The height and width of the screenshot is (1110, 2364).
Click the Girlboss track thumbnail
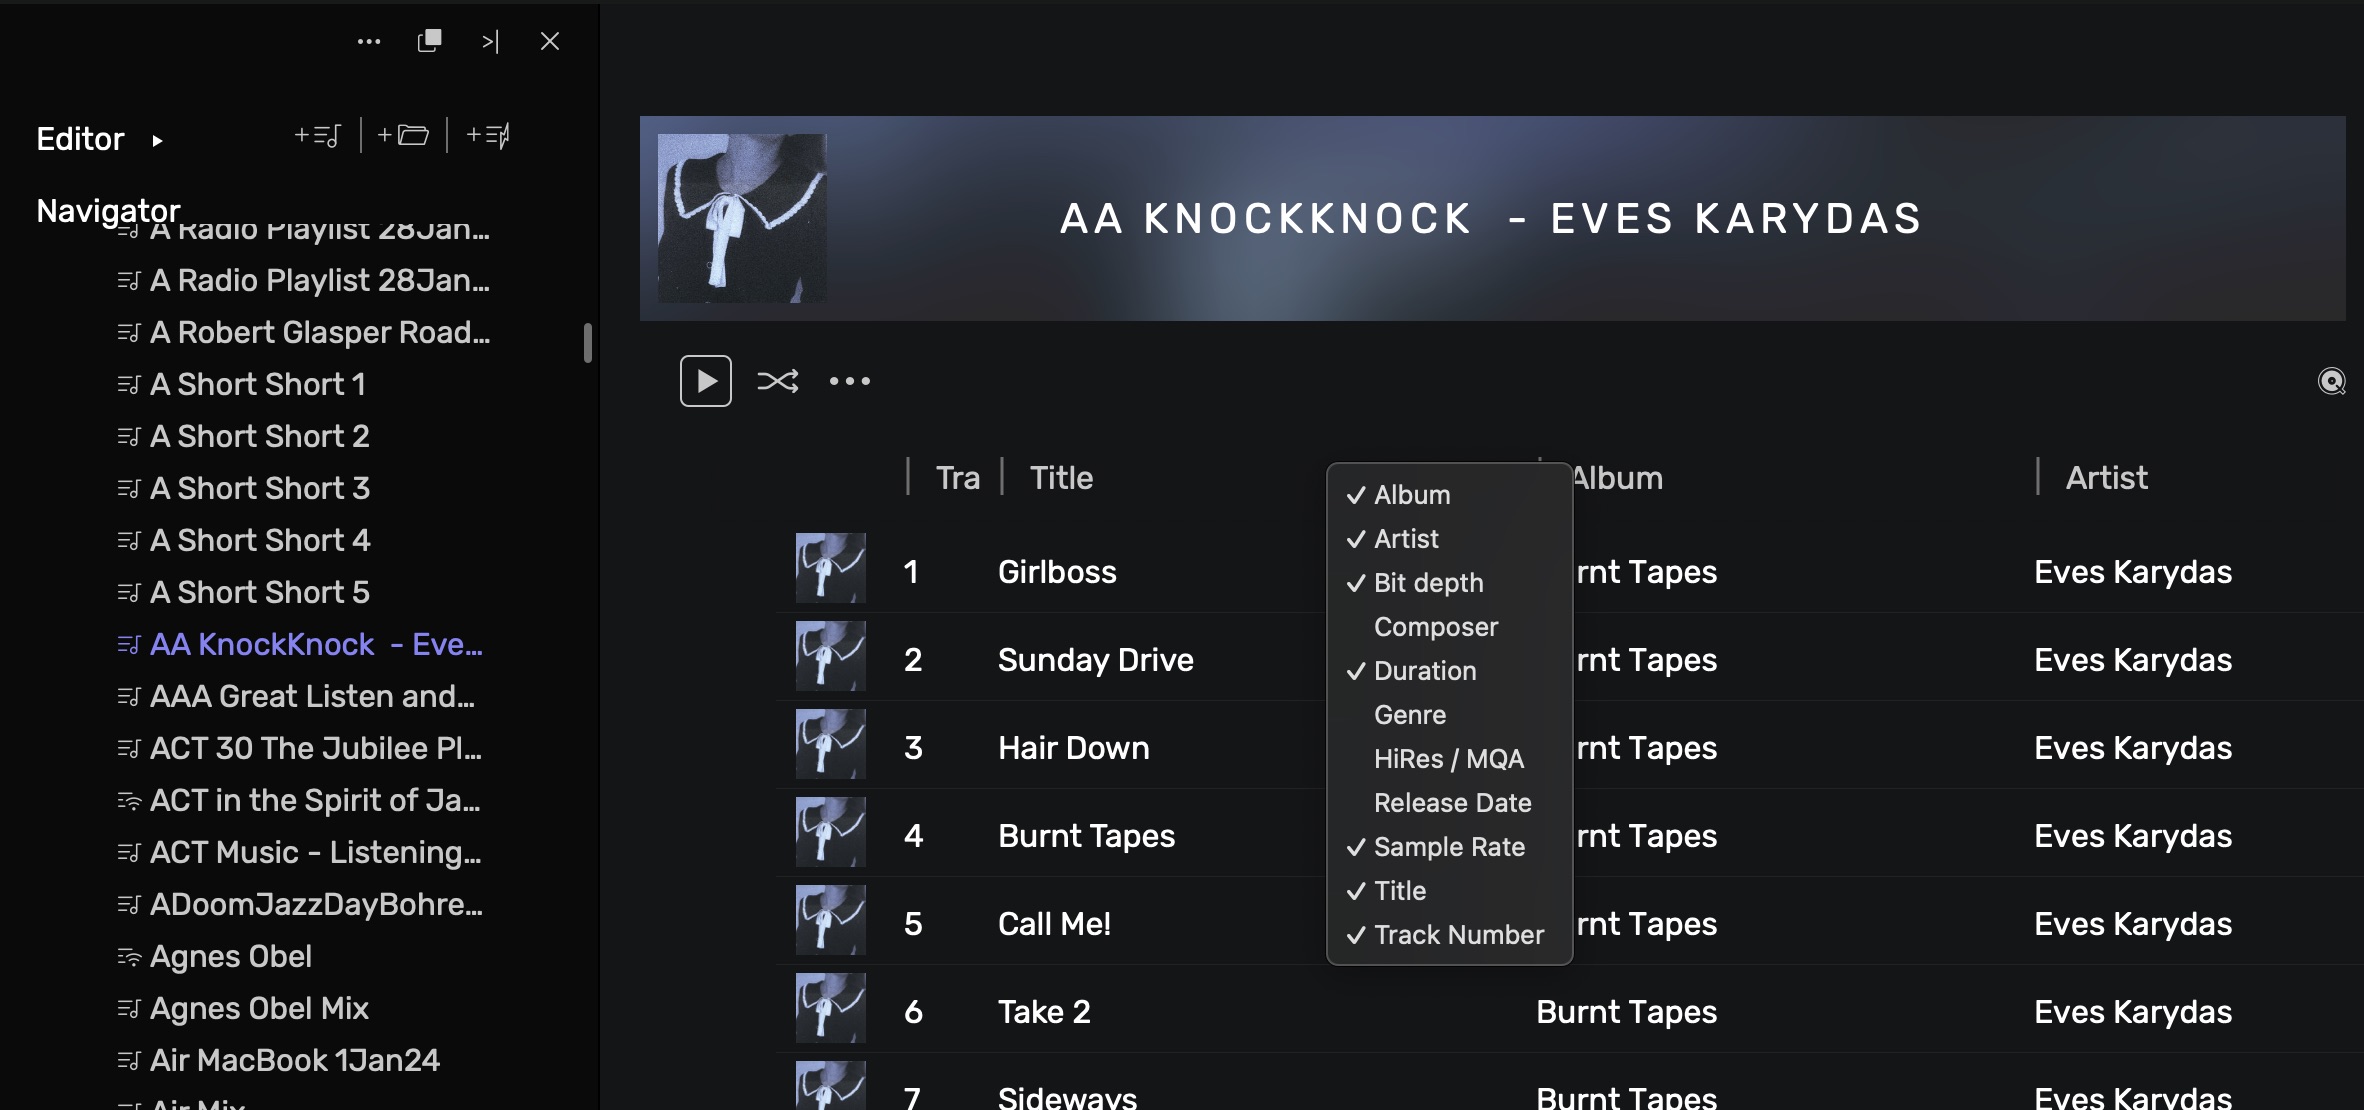click(830, 568)
